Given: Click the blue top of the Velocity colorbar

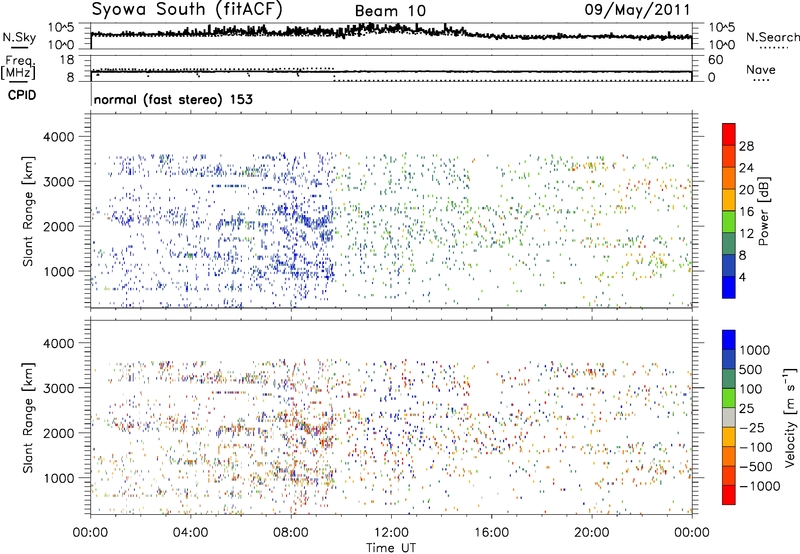Looking at the screenshot, I should 729,340.
